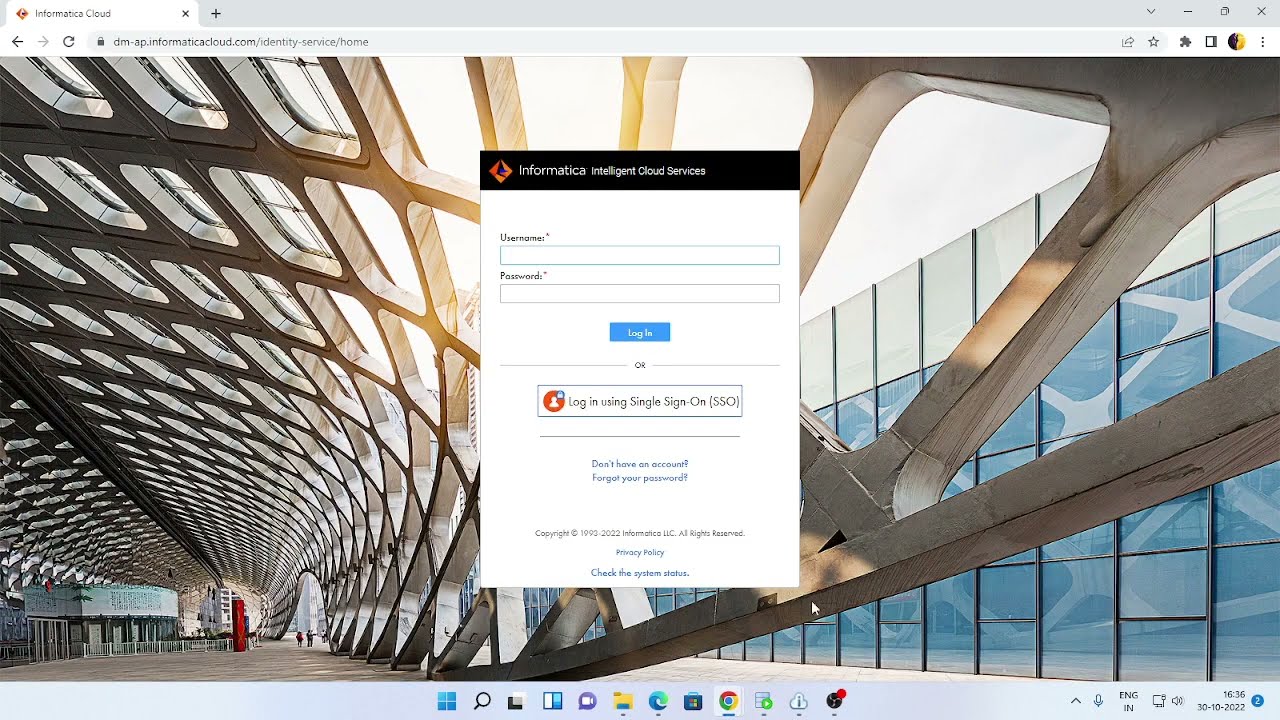Open the screen recorder taskbar app
1280x720 pixels.
pos(764,701)
